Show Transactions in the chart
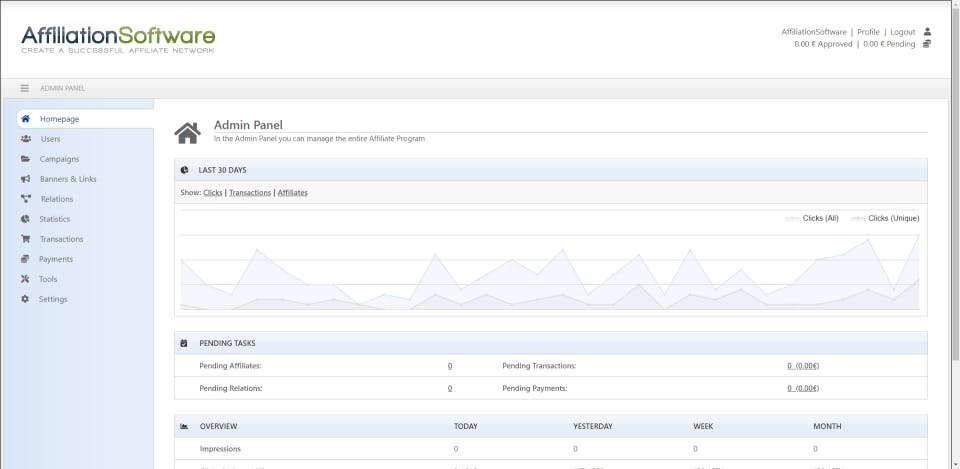Image resolution: width=960 pixels, height=469 pixels. (x=250, y=192)
